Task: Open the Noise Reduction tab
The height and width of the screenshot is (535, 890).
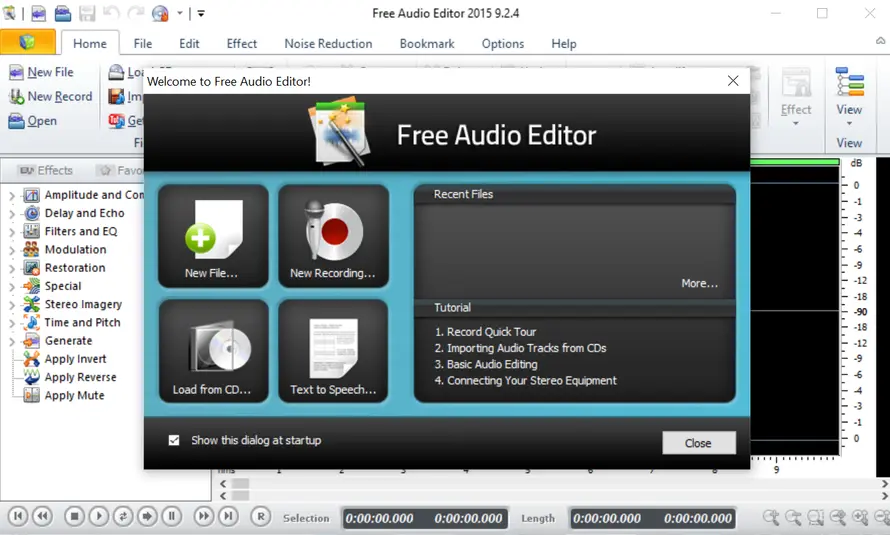Action: pos(328,44)
